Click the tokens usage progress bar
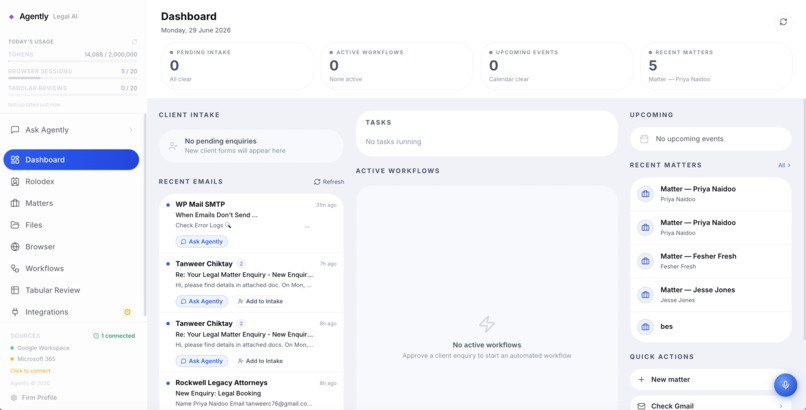The height and width of the screenshot is (410, 806). point(72,61)
